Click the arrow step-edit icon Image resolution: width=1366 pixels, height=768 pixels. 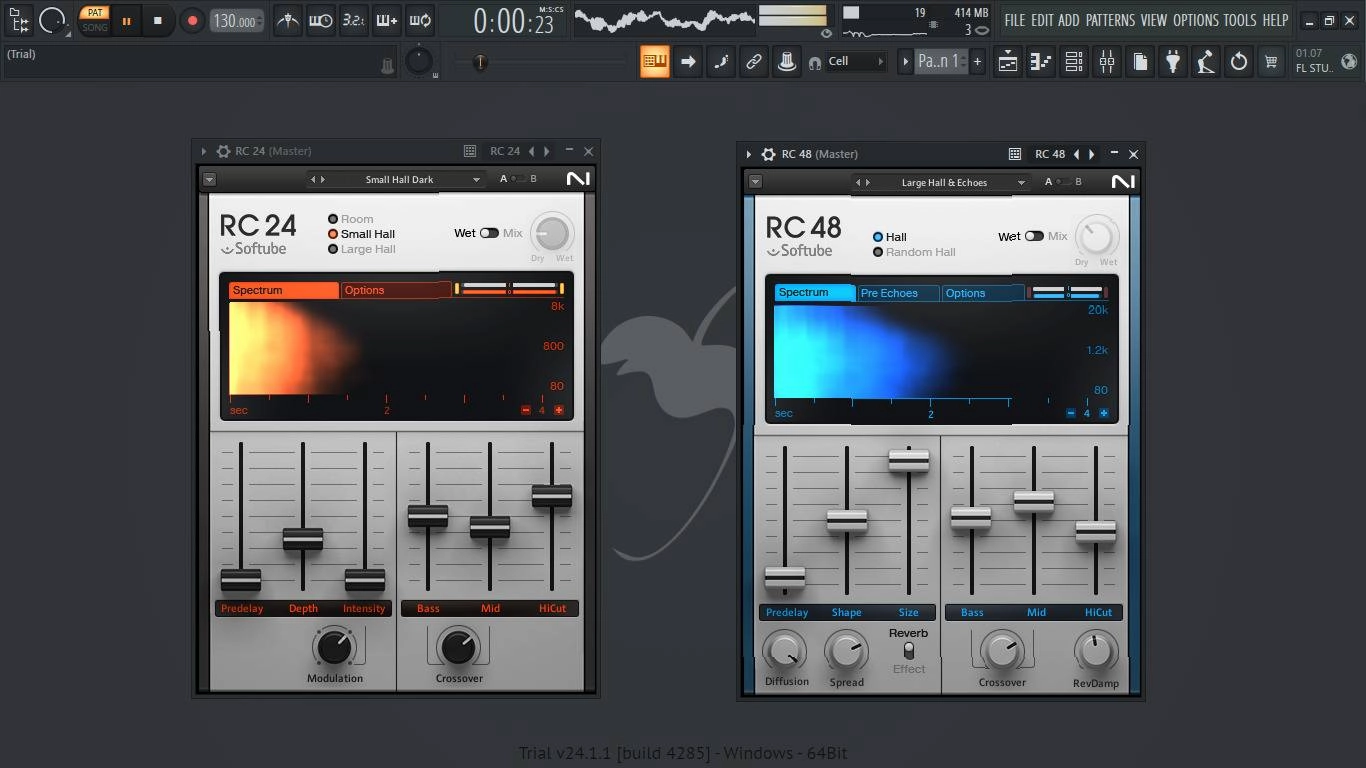(x=688, y=61)
